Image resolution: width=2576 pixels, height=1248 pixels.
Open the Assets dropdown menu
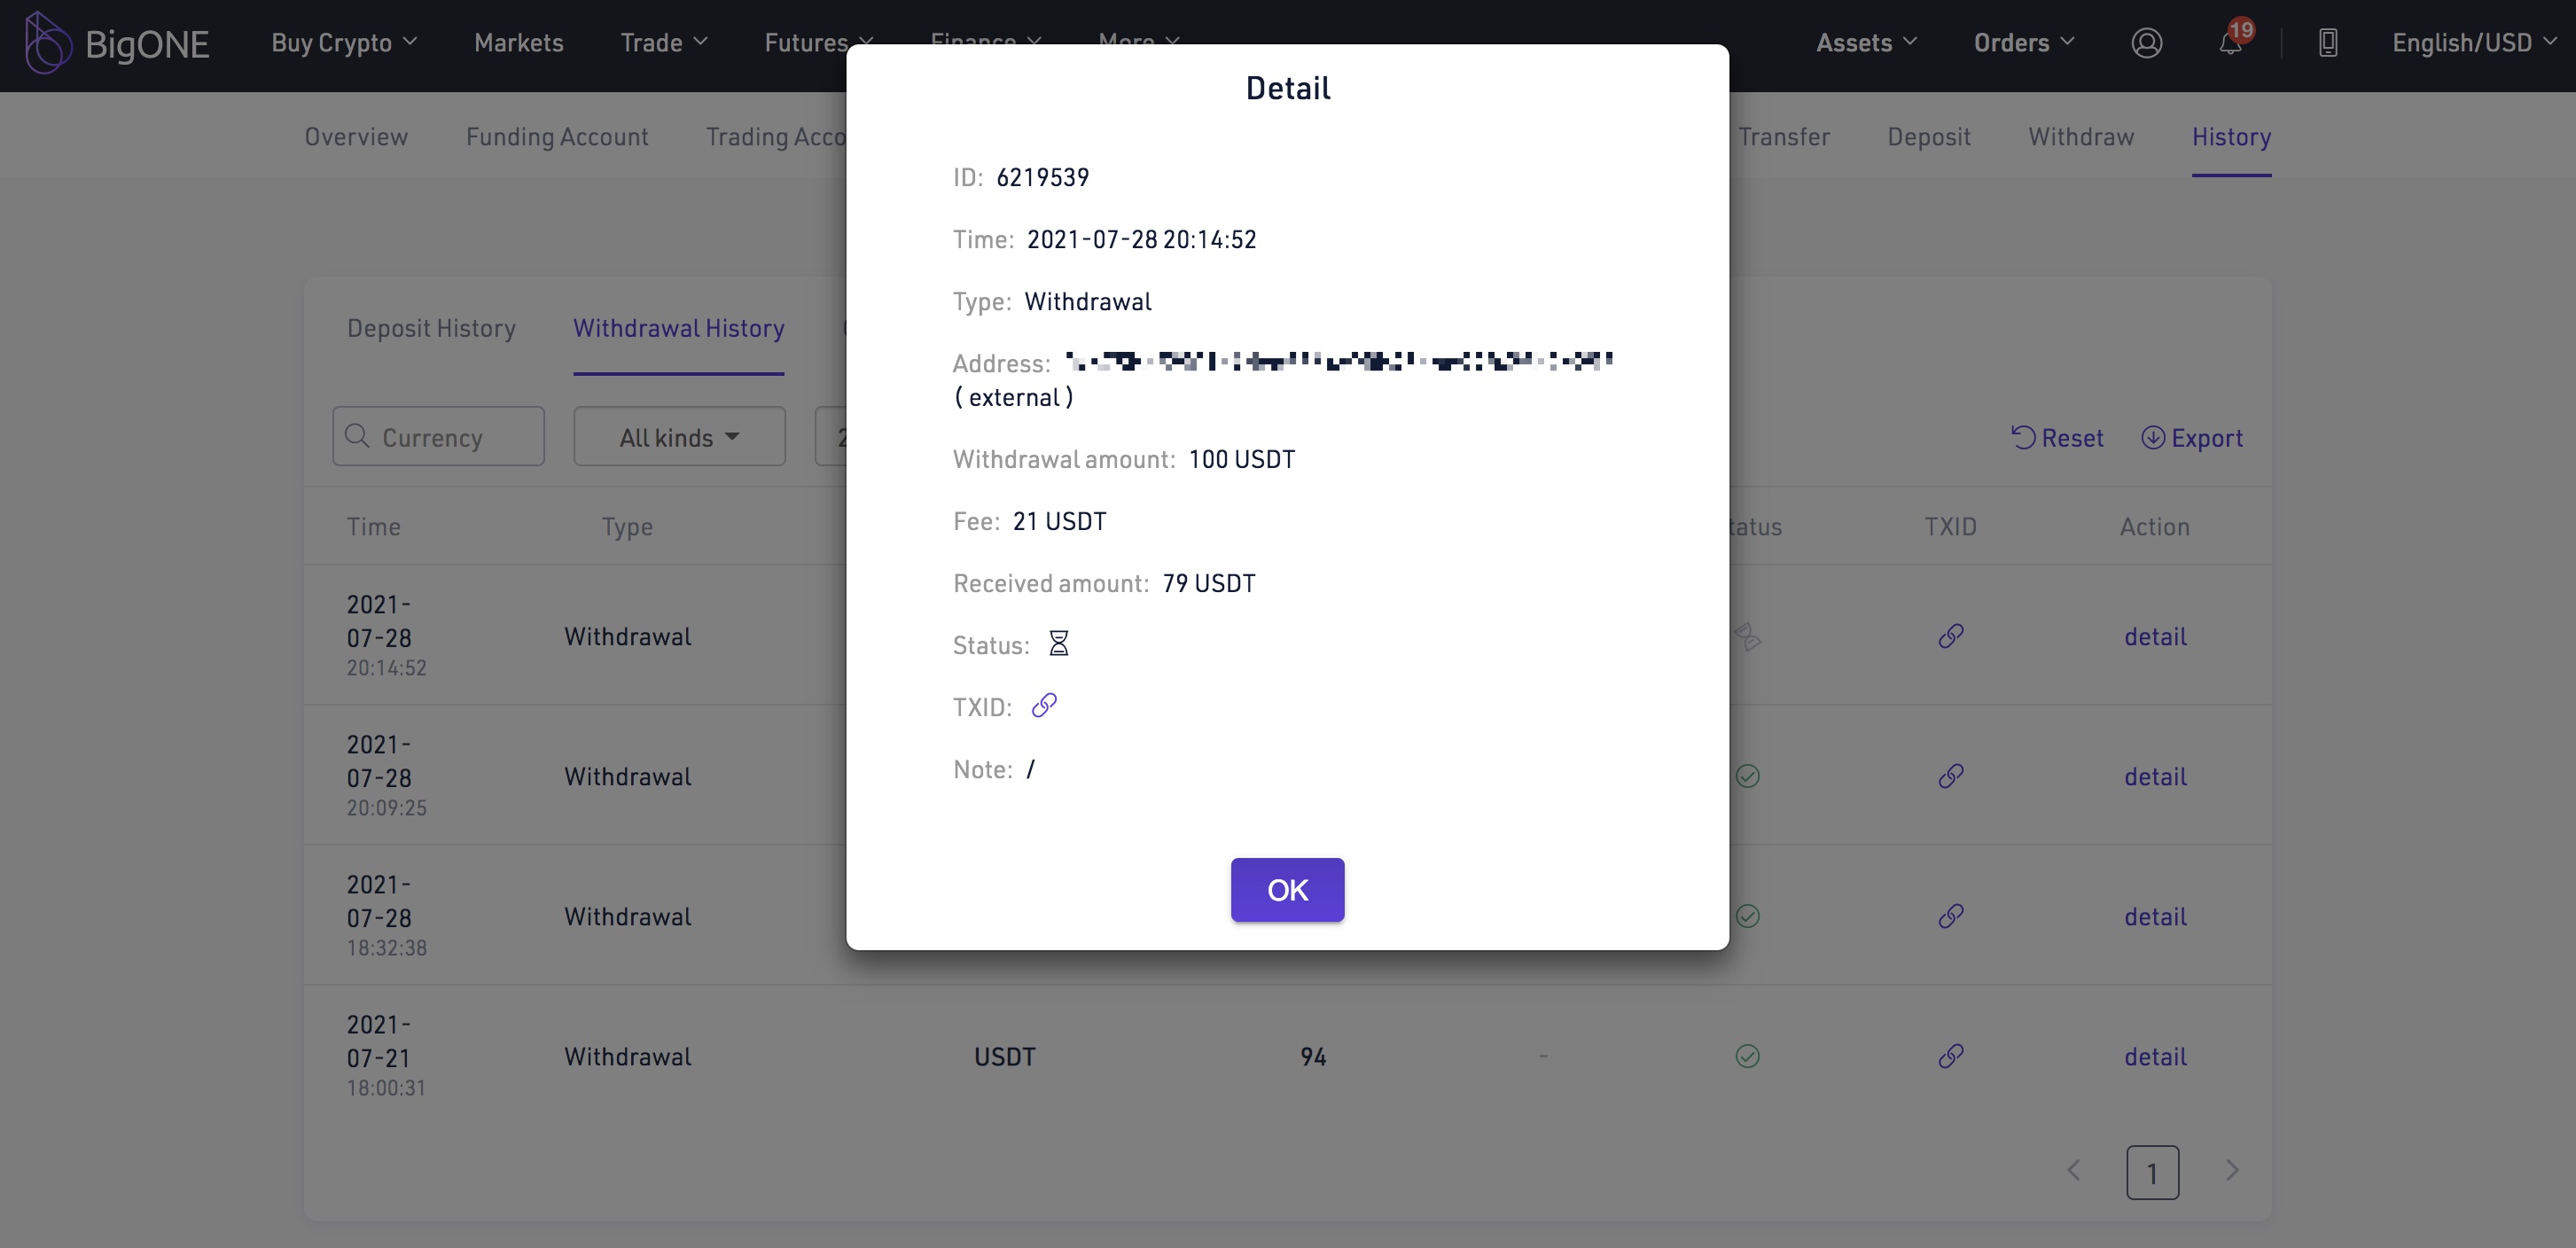(x=1866, y=43)
